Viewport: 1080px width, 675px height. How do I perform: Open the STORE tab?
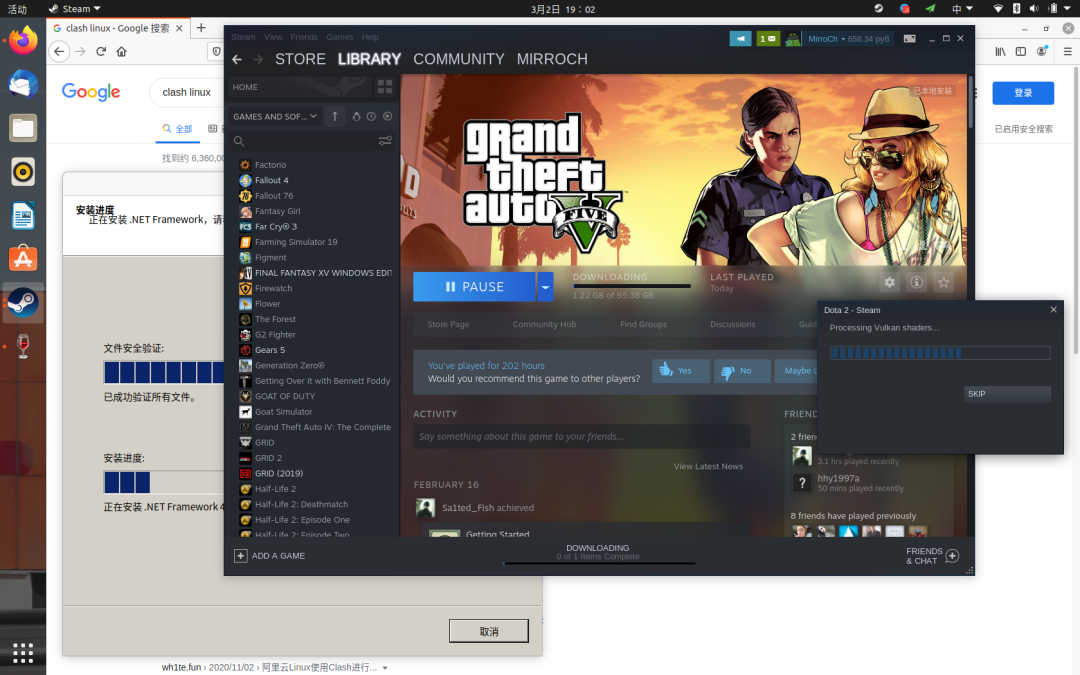pos(300,59)
